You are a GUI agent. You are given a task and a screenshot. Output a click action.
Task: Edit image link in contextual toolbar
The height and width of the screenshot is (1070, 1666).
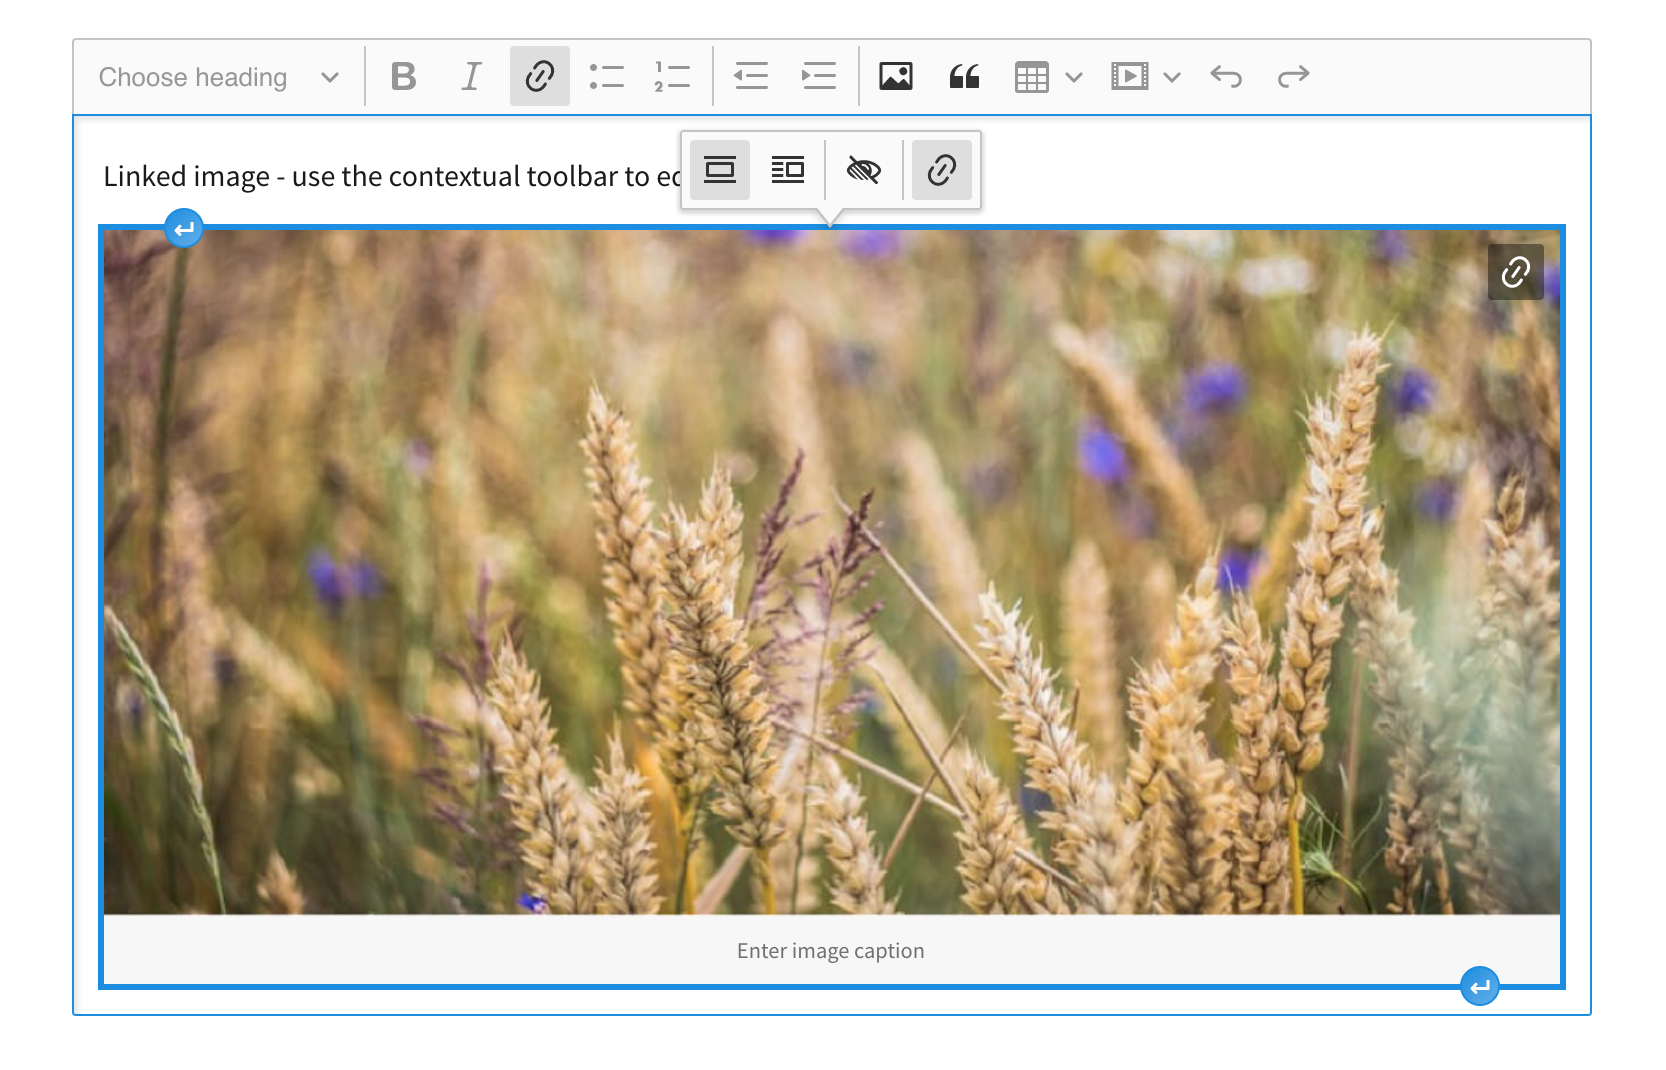[x=942, y=170]
